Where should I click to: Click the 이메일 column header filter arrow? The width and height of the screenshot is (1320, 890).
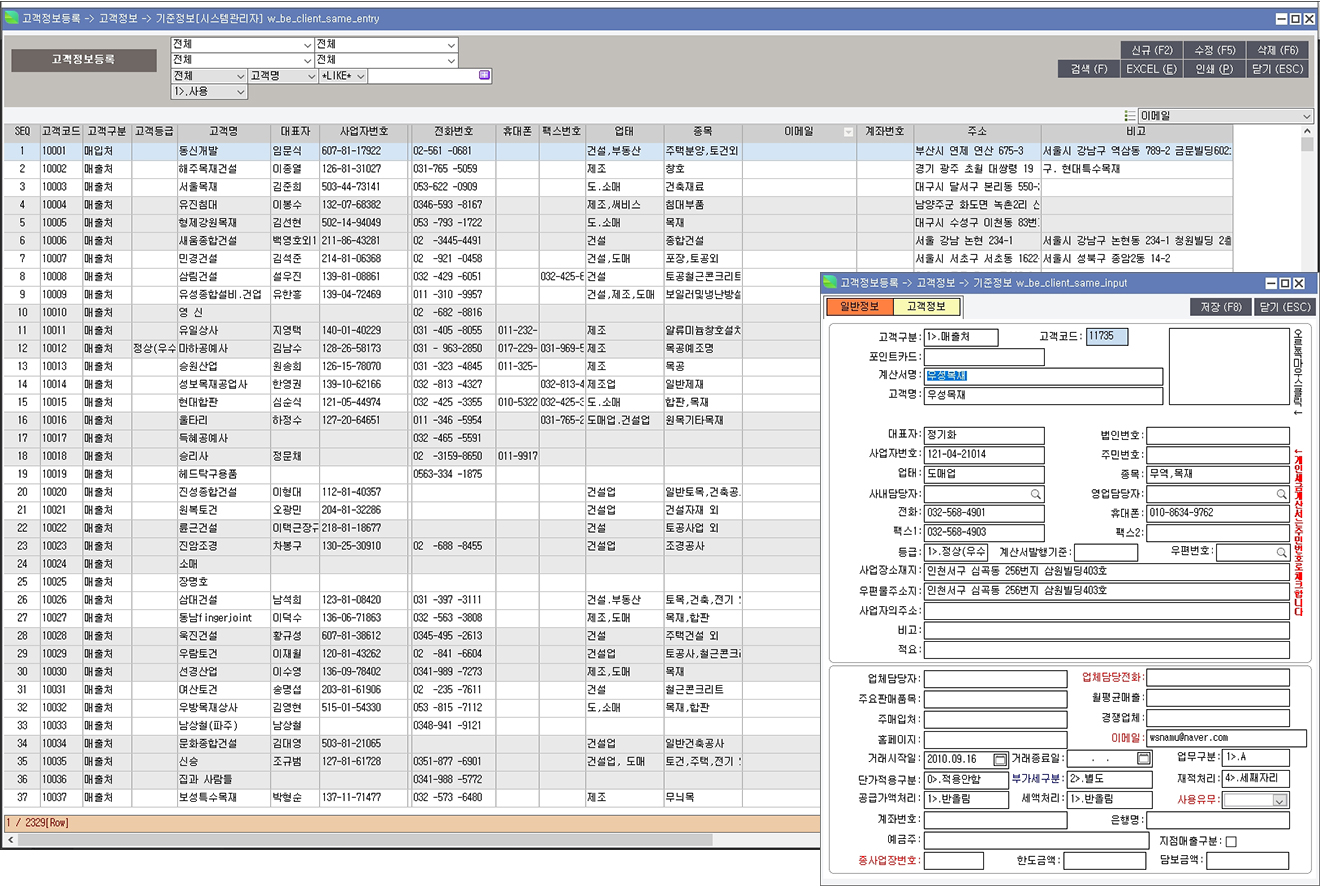[x=848, y=132]
